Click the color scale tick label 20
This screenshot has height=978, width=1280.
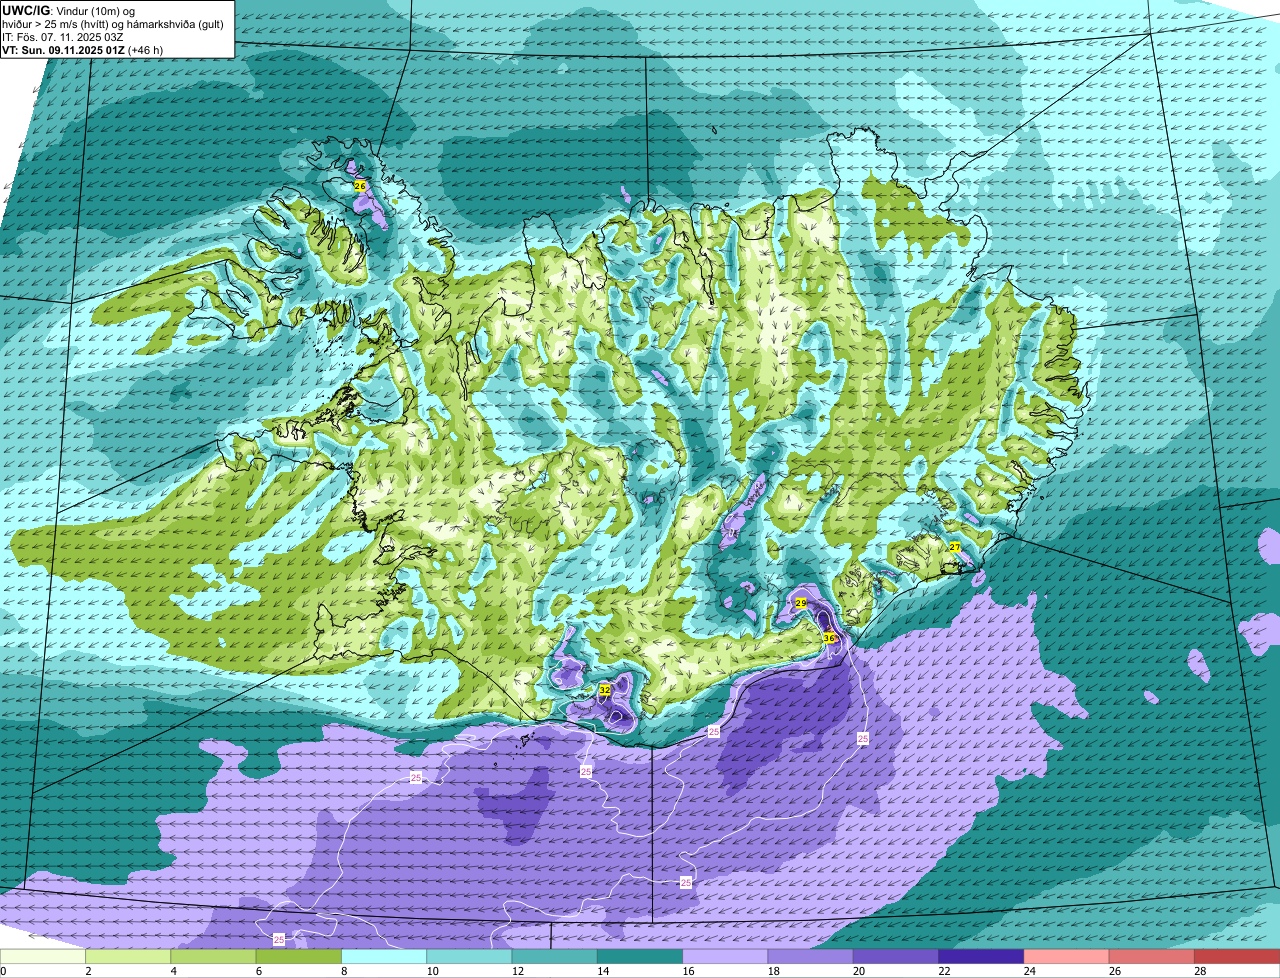click(x=857, y=971)
